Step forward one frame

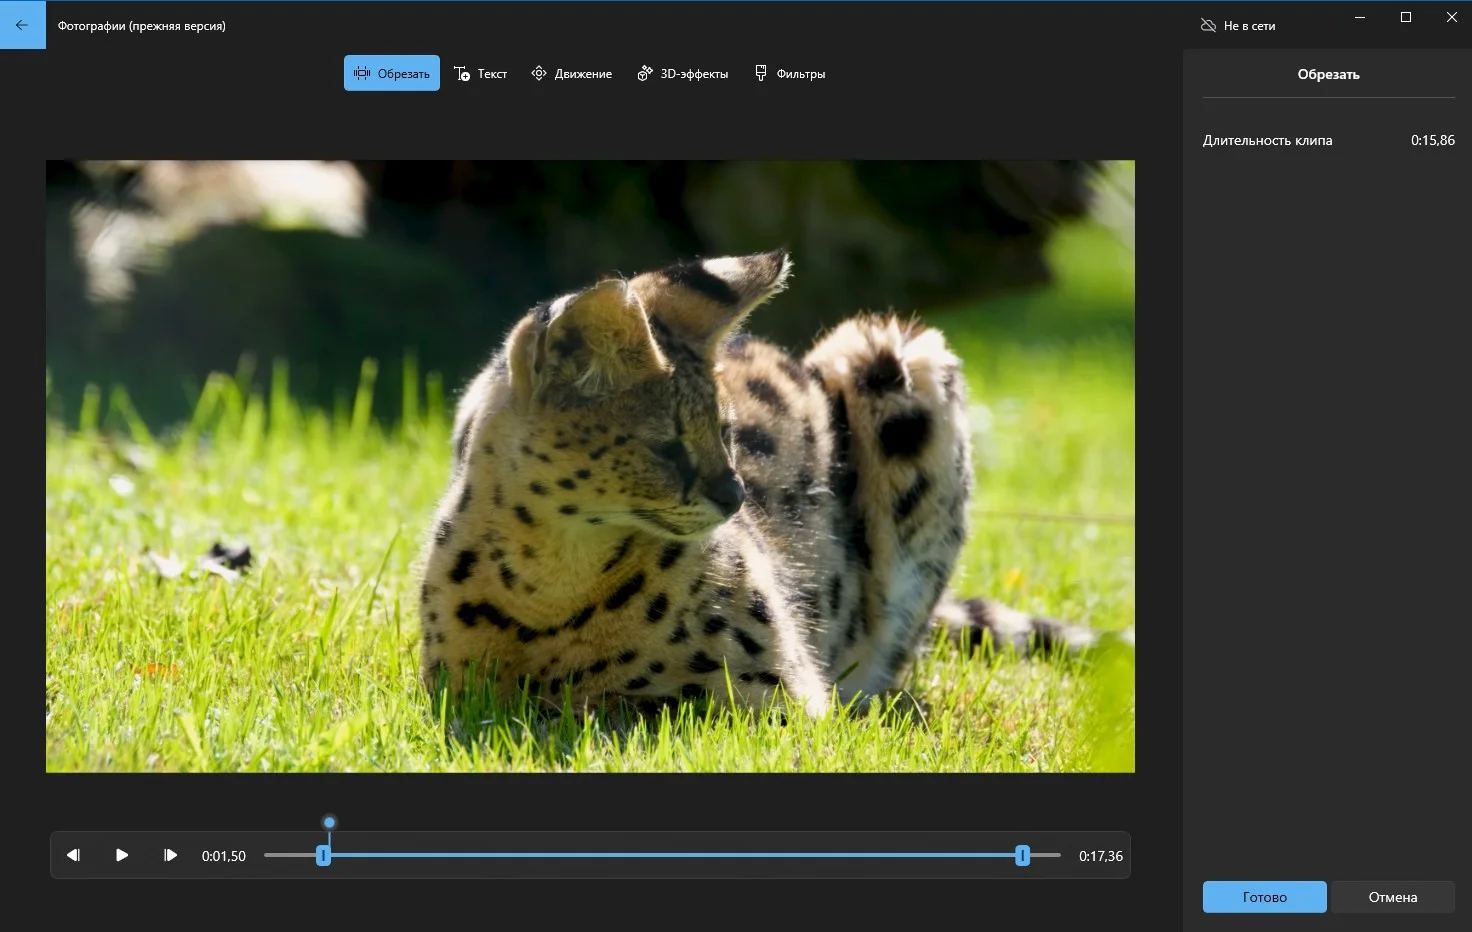click(x=170, y=855)
